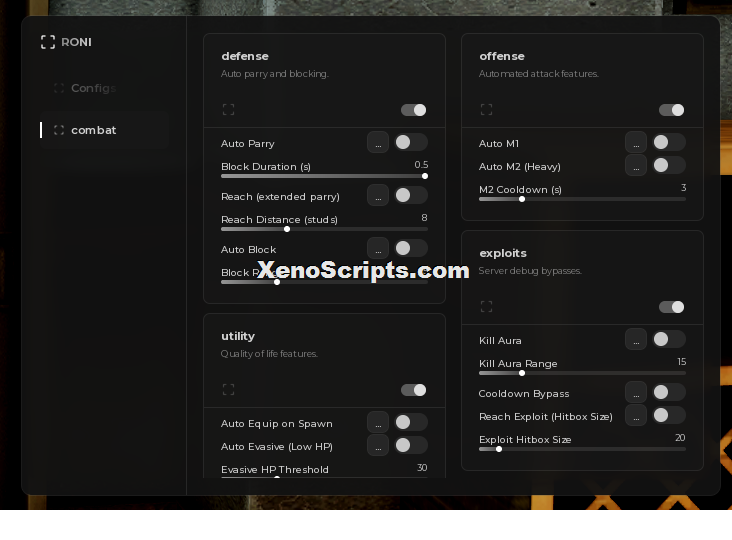Screen dimensions: 732x540
Task: Select the combat tab label
Action: (93, 130)
